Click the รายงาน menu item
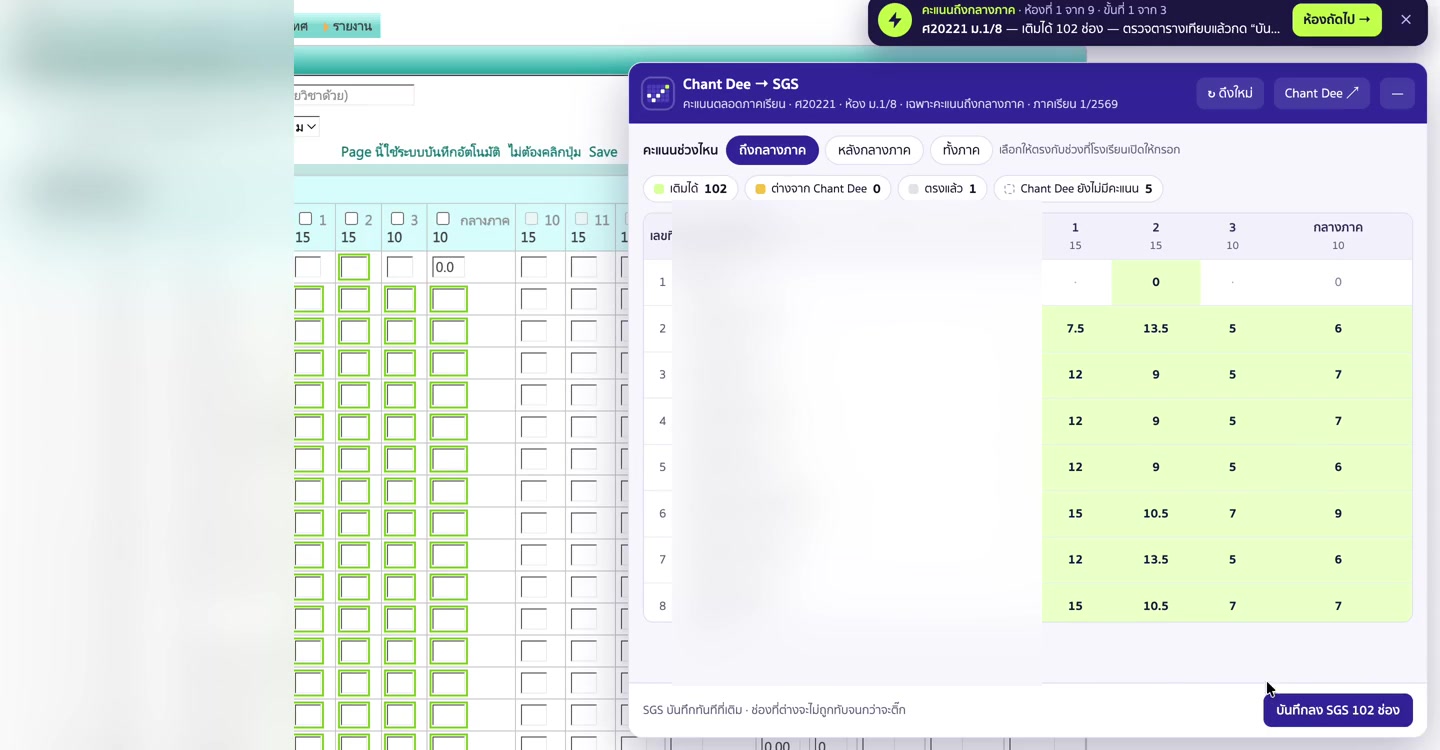 347,26
